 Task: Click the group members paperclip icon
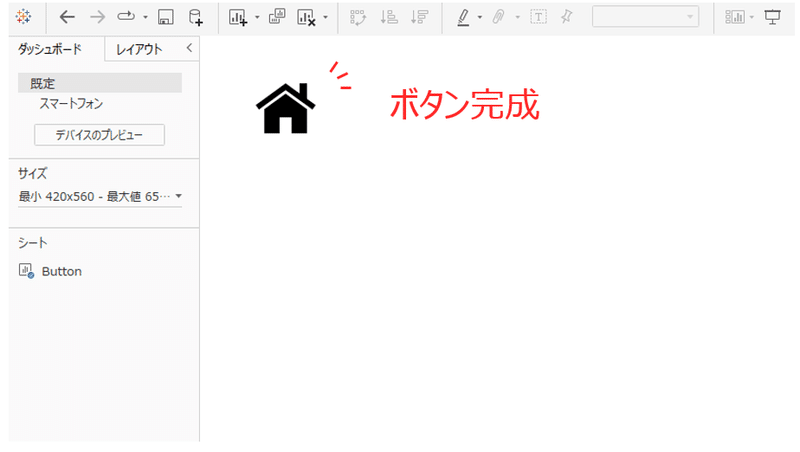click(x=498, y=17)
